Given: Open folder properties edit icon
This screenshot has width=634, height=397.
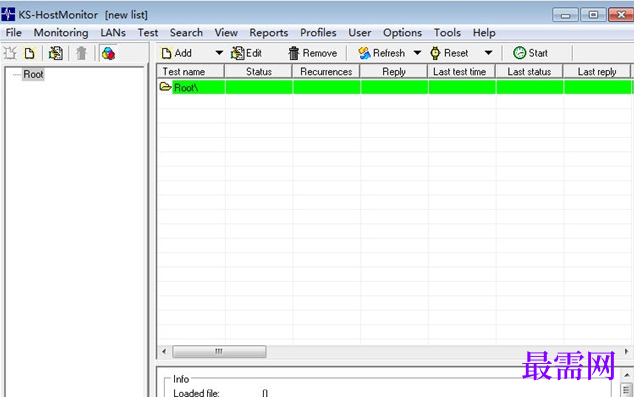Looking at the screenshot, I should [x=56, y=53].
